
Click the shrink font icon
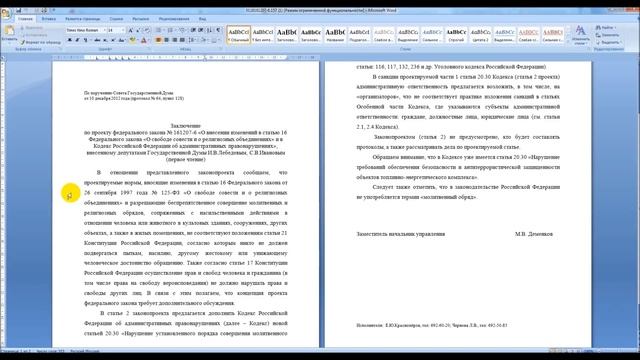[138, 31]
